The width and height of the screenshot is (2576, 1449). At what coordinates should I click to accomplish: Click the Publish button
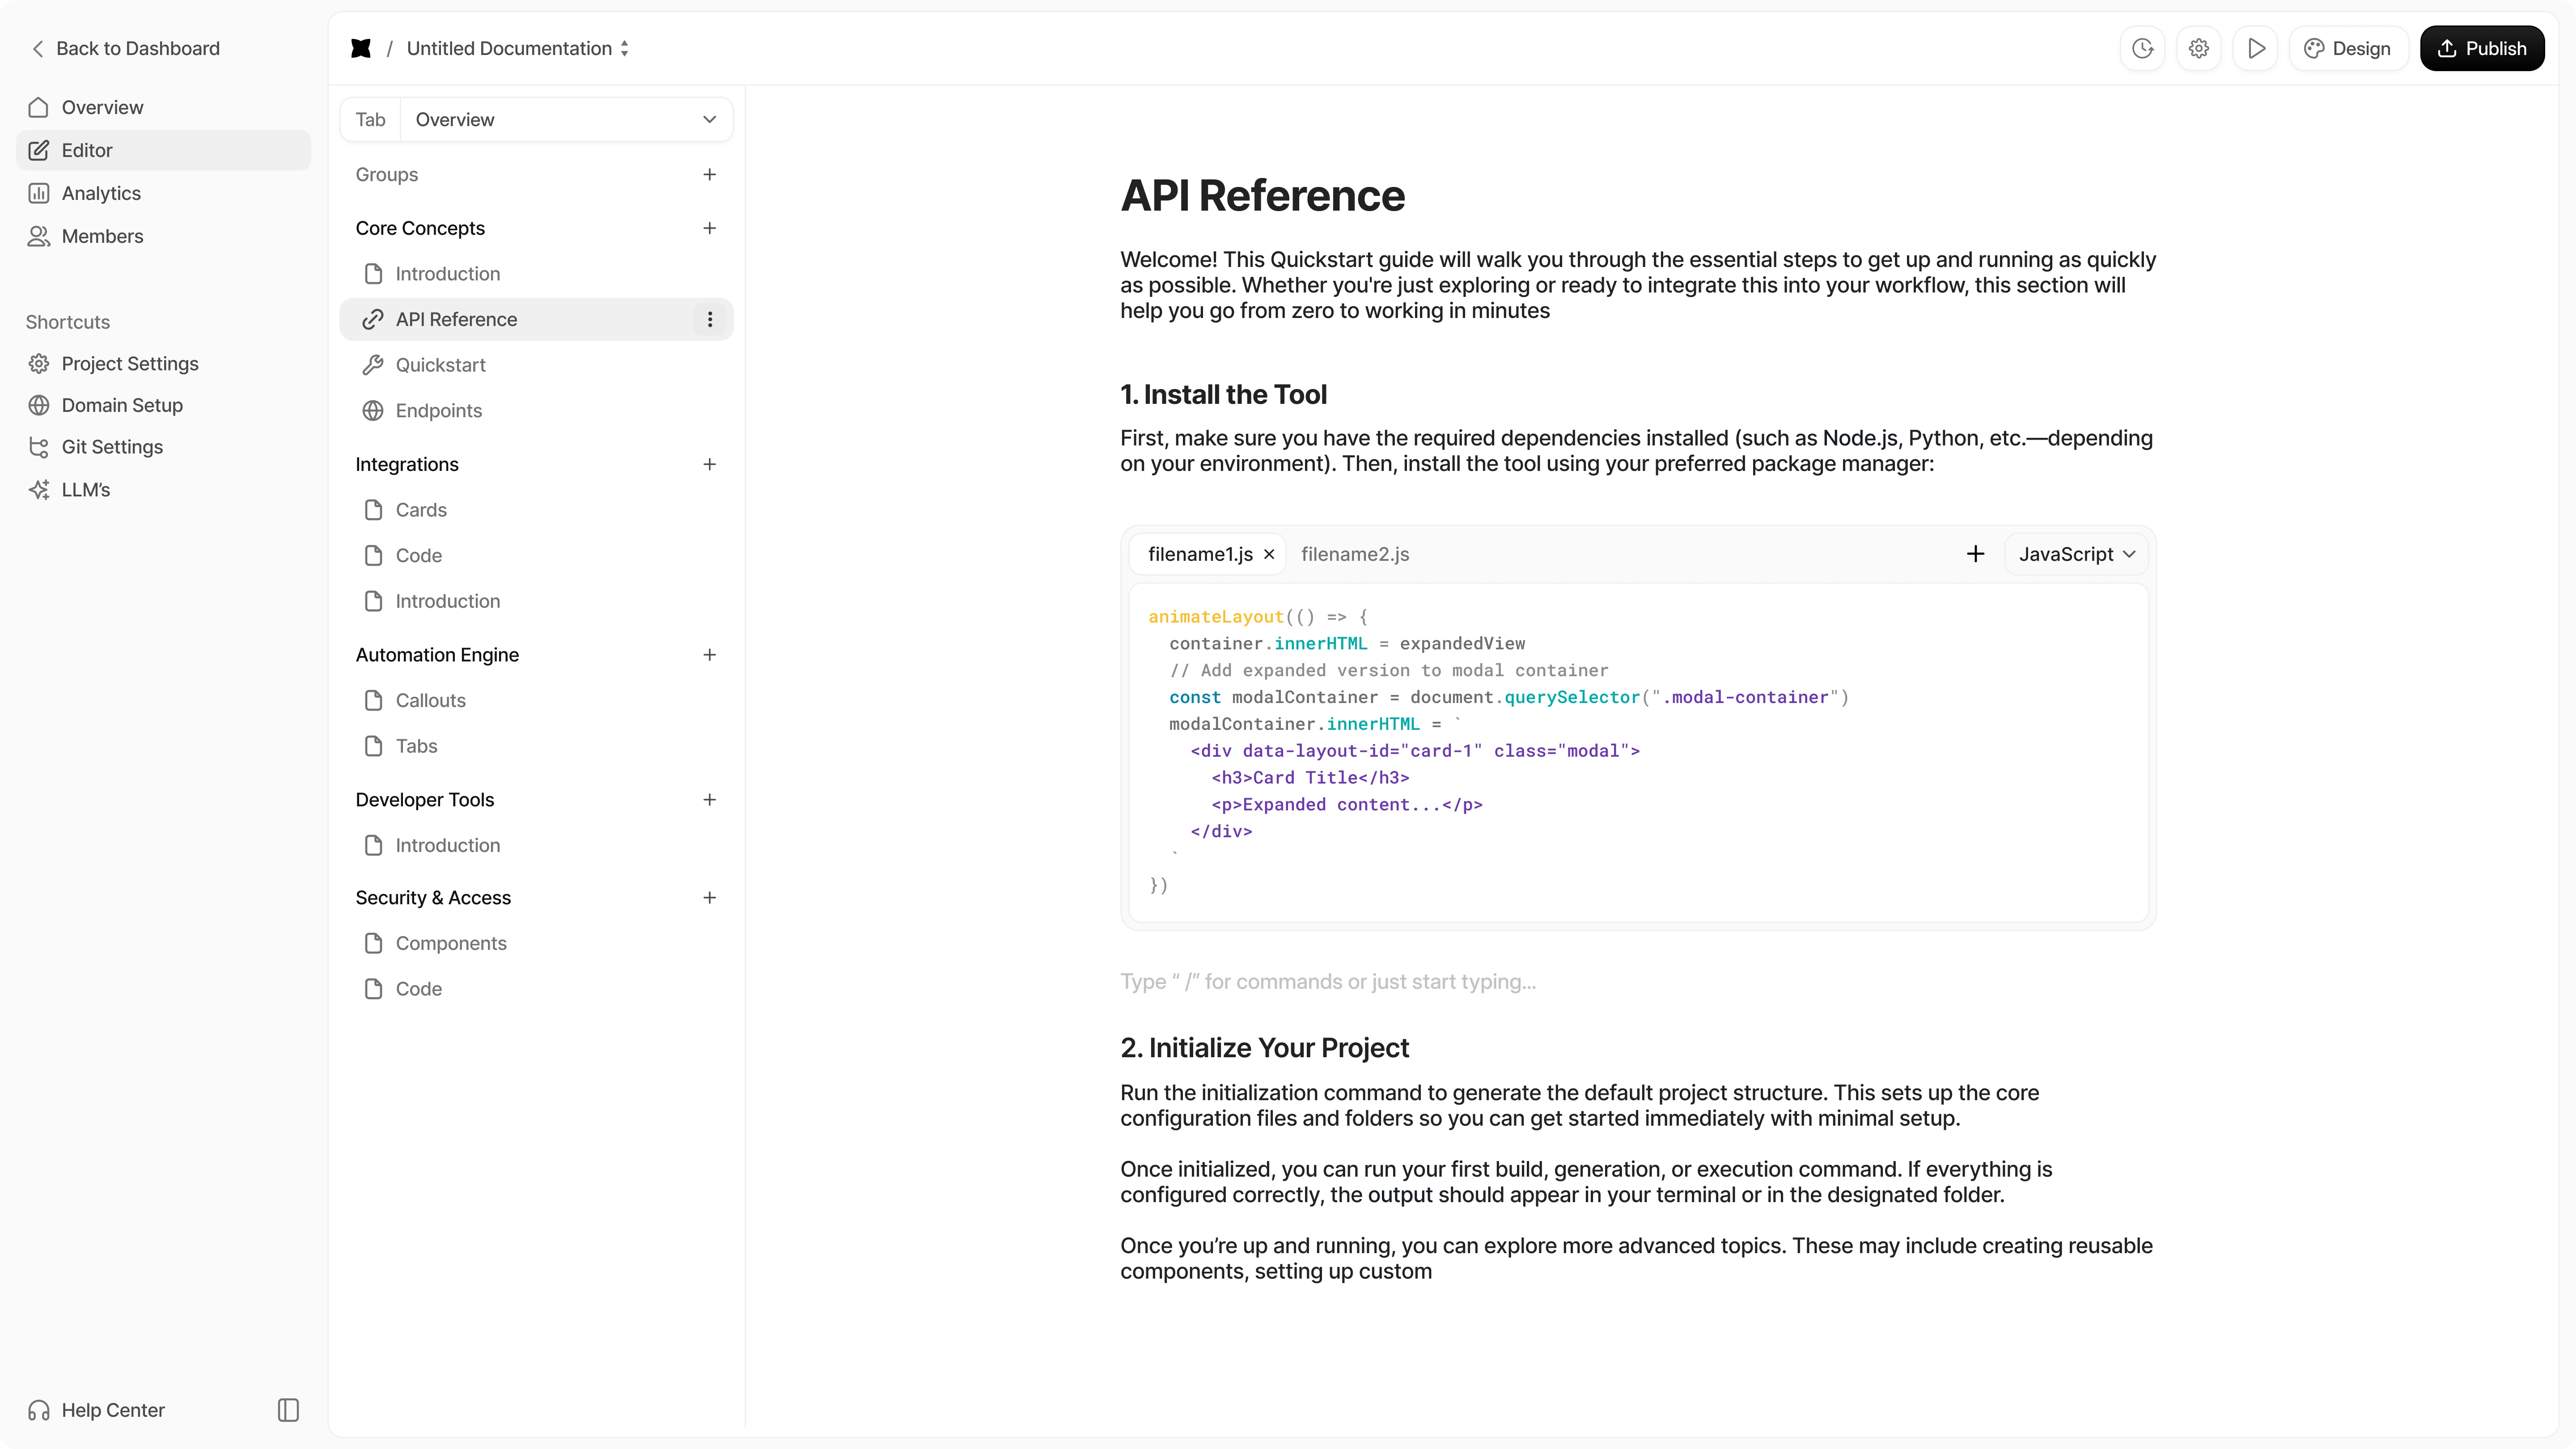[x=2482, y=48]
